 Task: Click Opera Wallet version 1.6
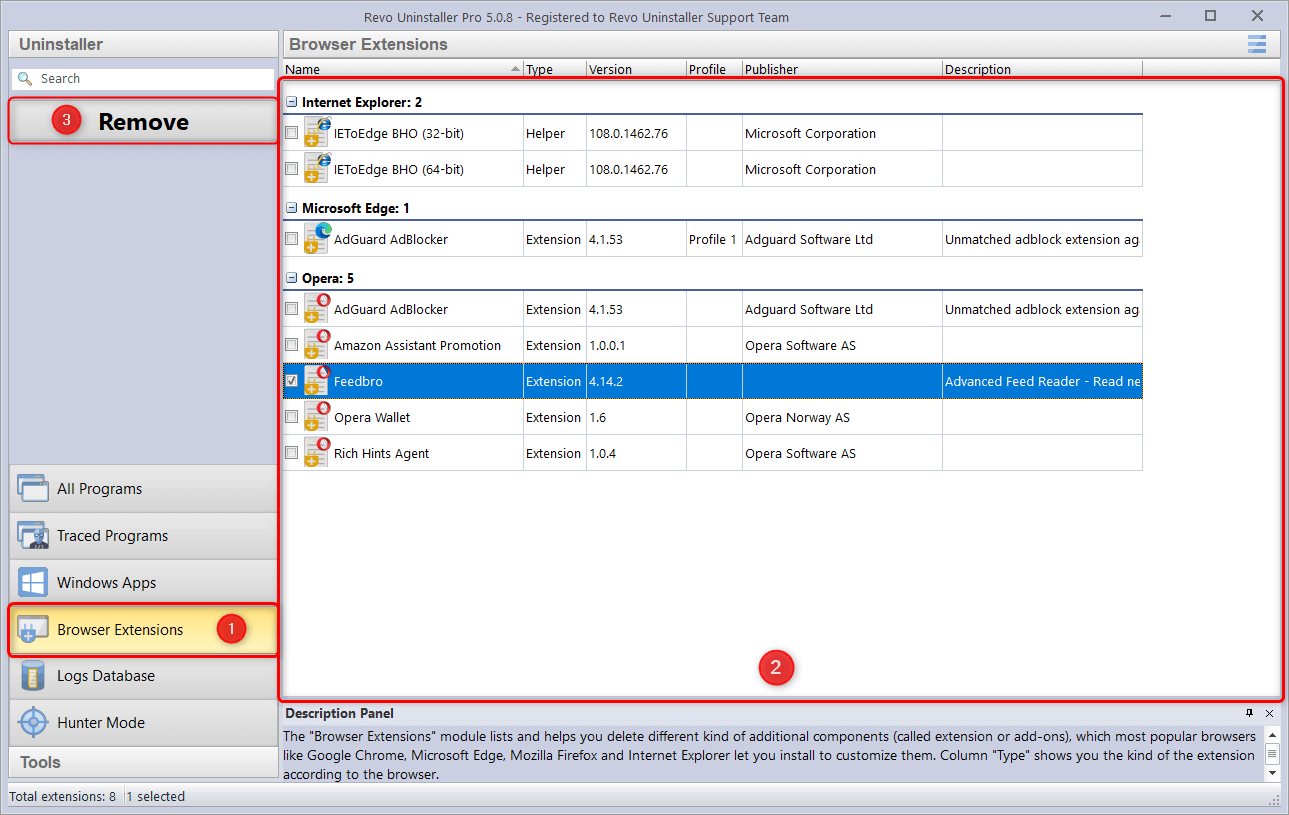click(x=636, y=417)
